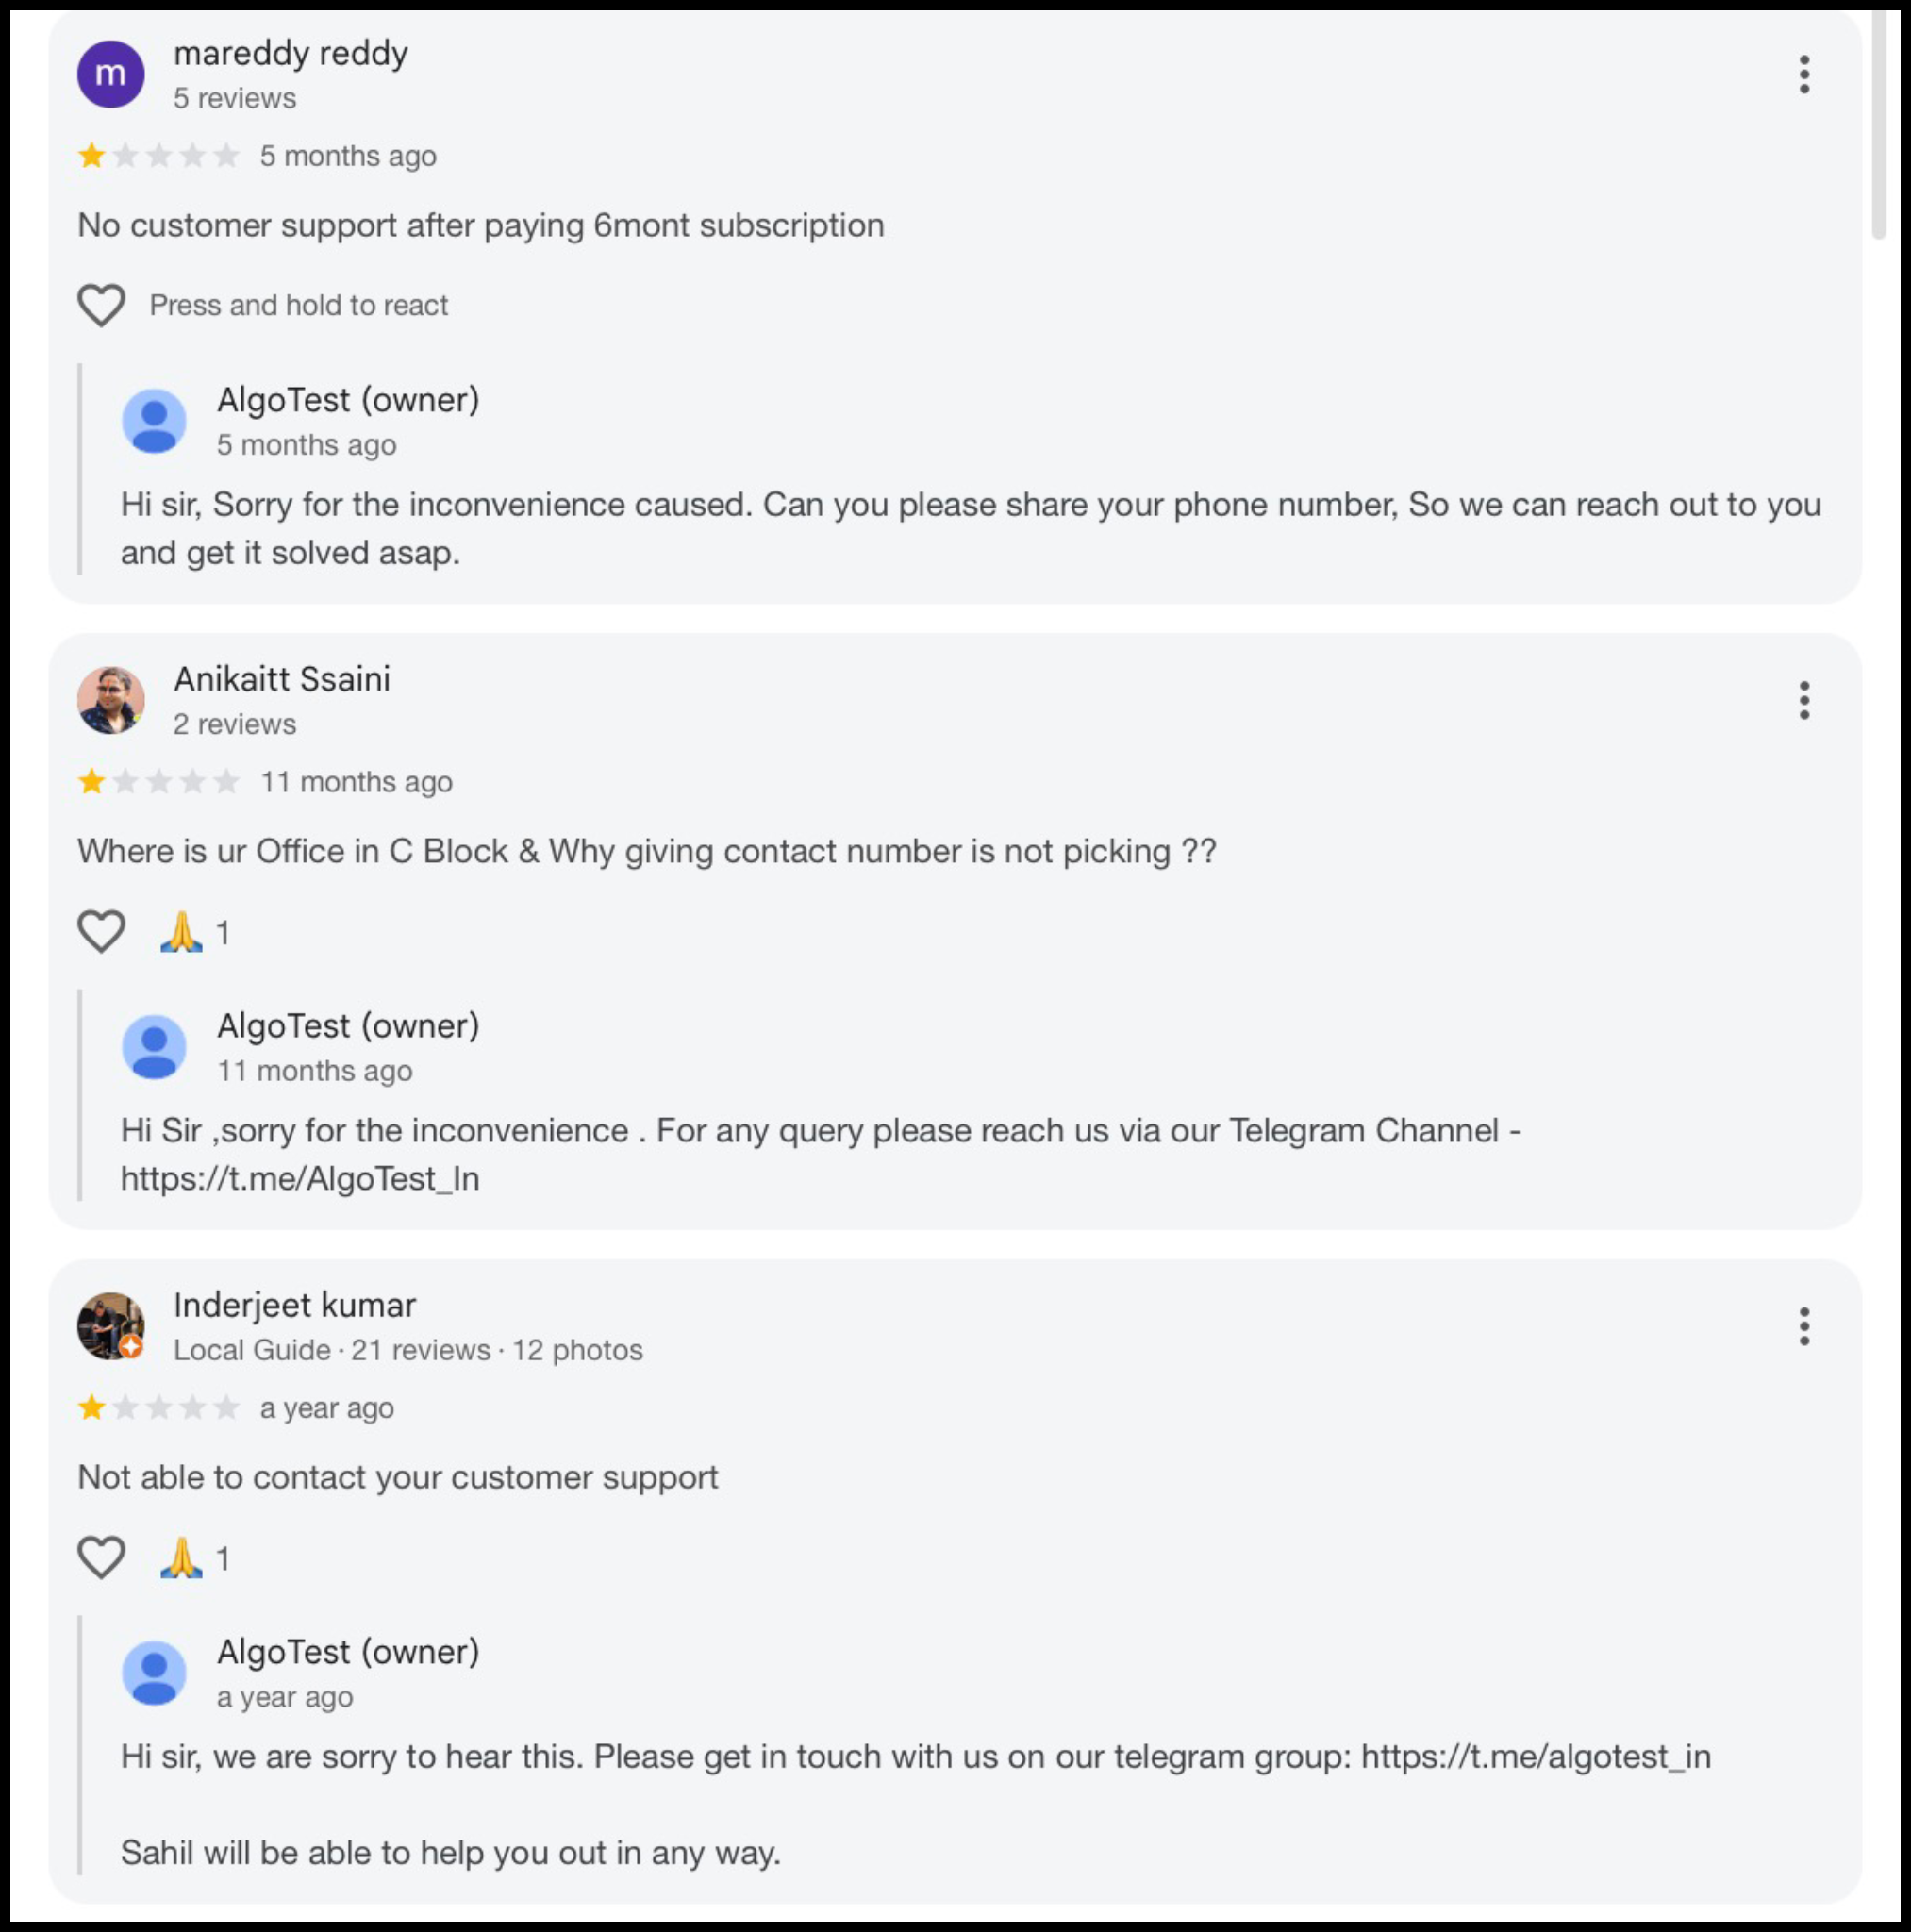Viewport: 1911px width, 1932px height.
Task: Open the options menu for mareddy reddy's review
Action: click(x=1803, y=73)
